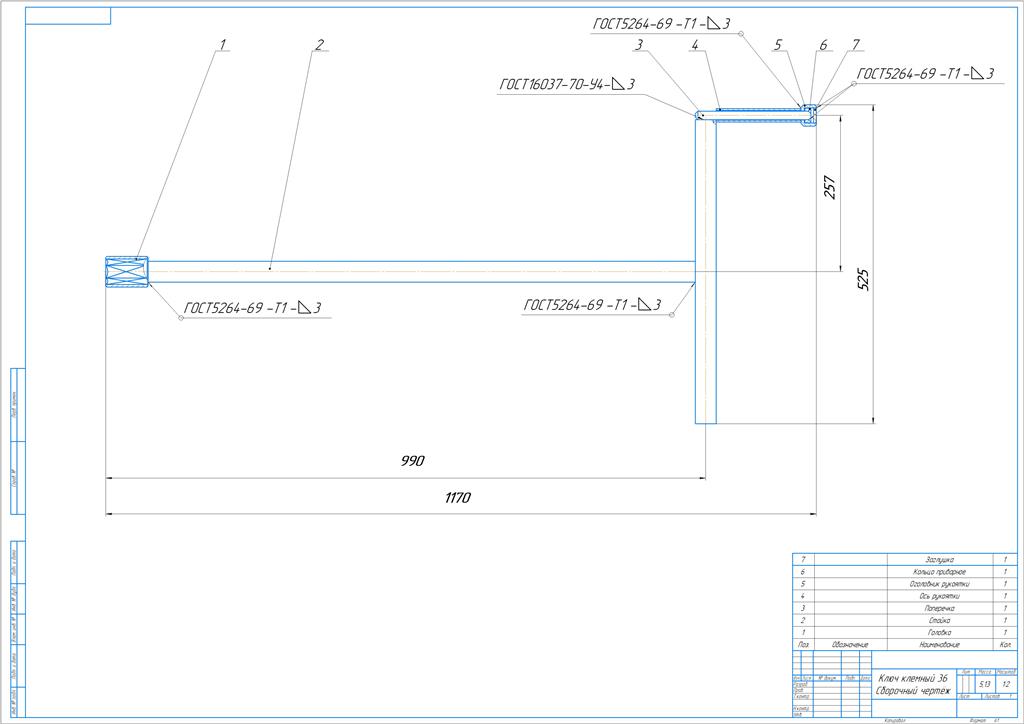The height and width of the screenshot is (724, 1024).
Task: Select the mass value 5,13
Action: 985,684
